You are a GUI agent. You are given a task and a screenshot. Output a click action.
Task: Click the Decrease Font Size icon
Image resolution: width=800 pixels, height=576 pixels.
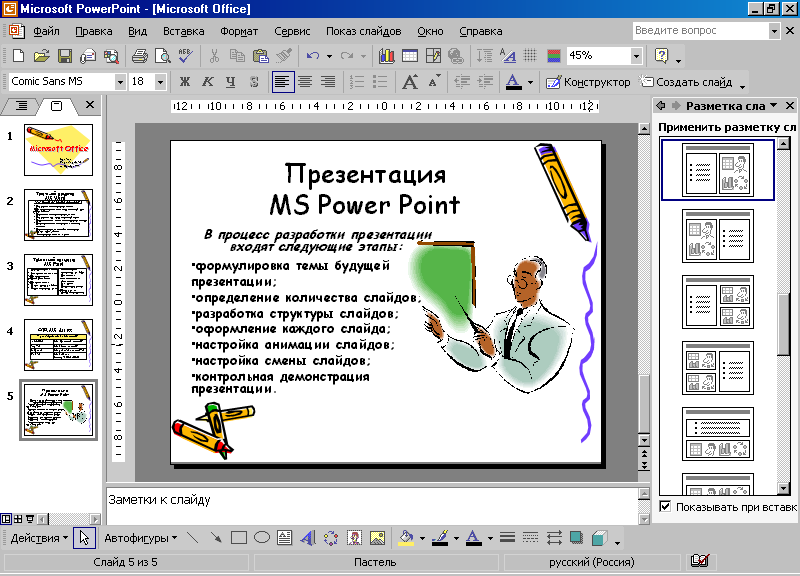[433, 82]
